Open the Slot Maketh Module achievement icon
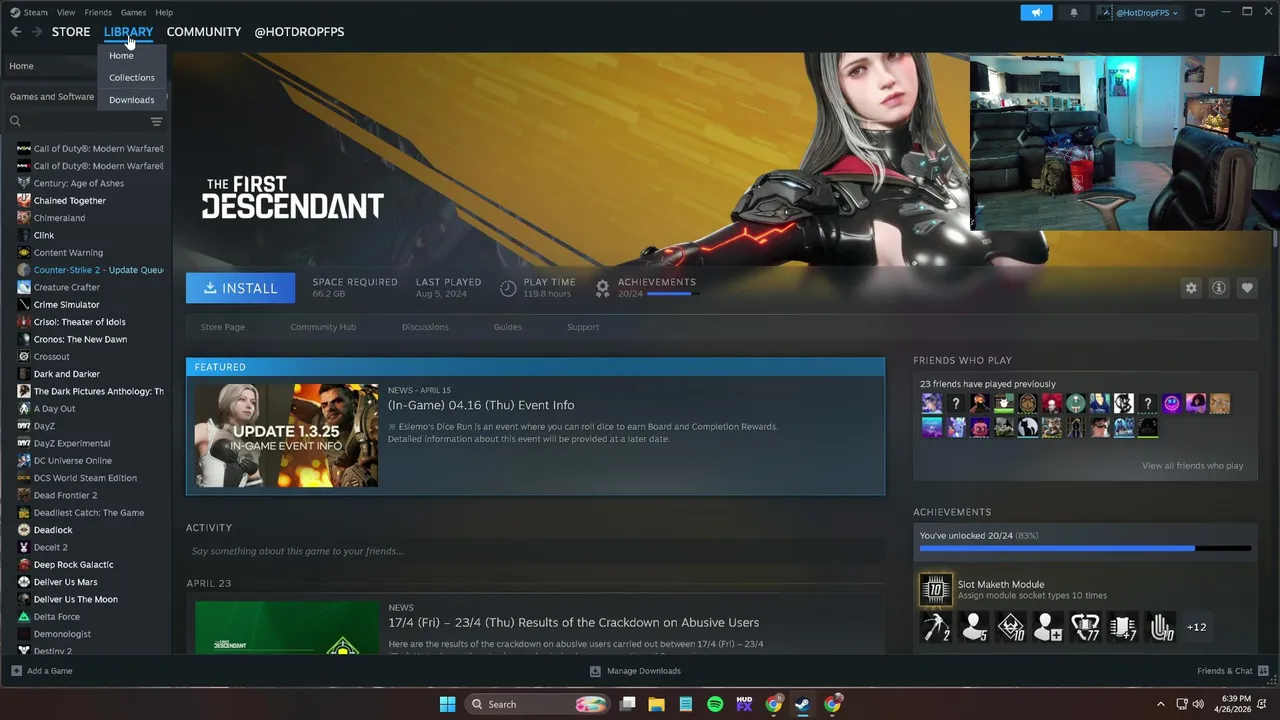Viewport: 1280px width, 720px height. [x=936, y=589]
